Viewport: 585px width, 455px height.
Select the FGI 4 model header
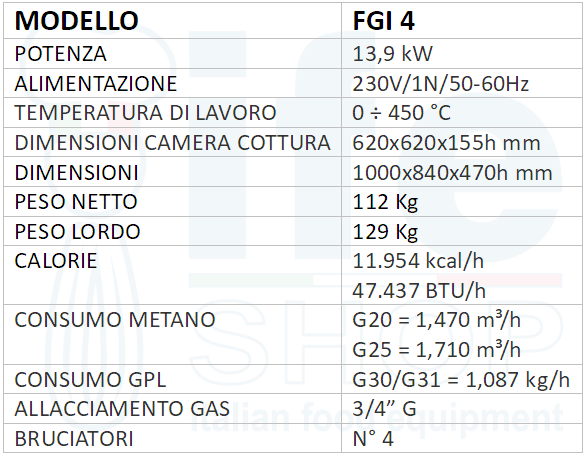coord(383,21)
